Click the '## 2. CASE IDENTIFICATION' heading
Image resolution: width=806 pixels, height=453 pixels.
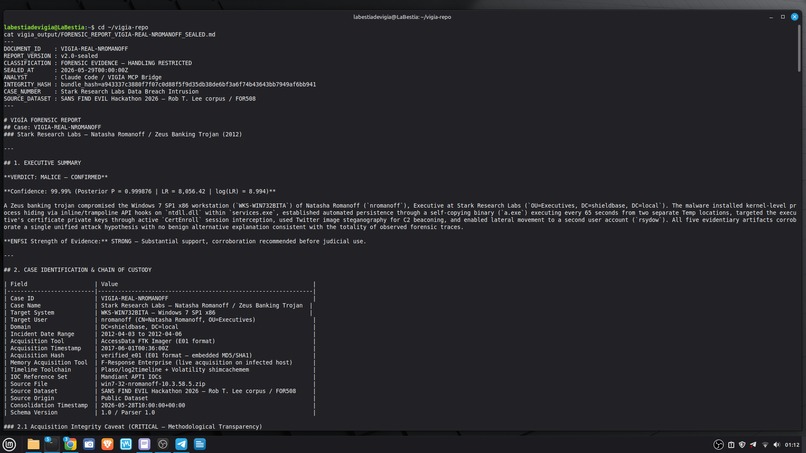[x=78, y=270]
